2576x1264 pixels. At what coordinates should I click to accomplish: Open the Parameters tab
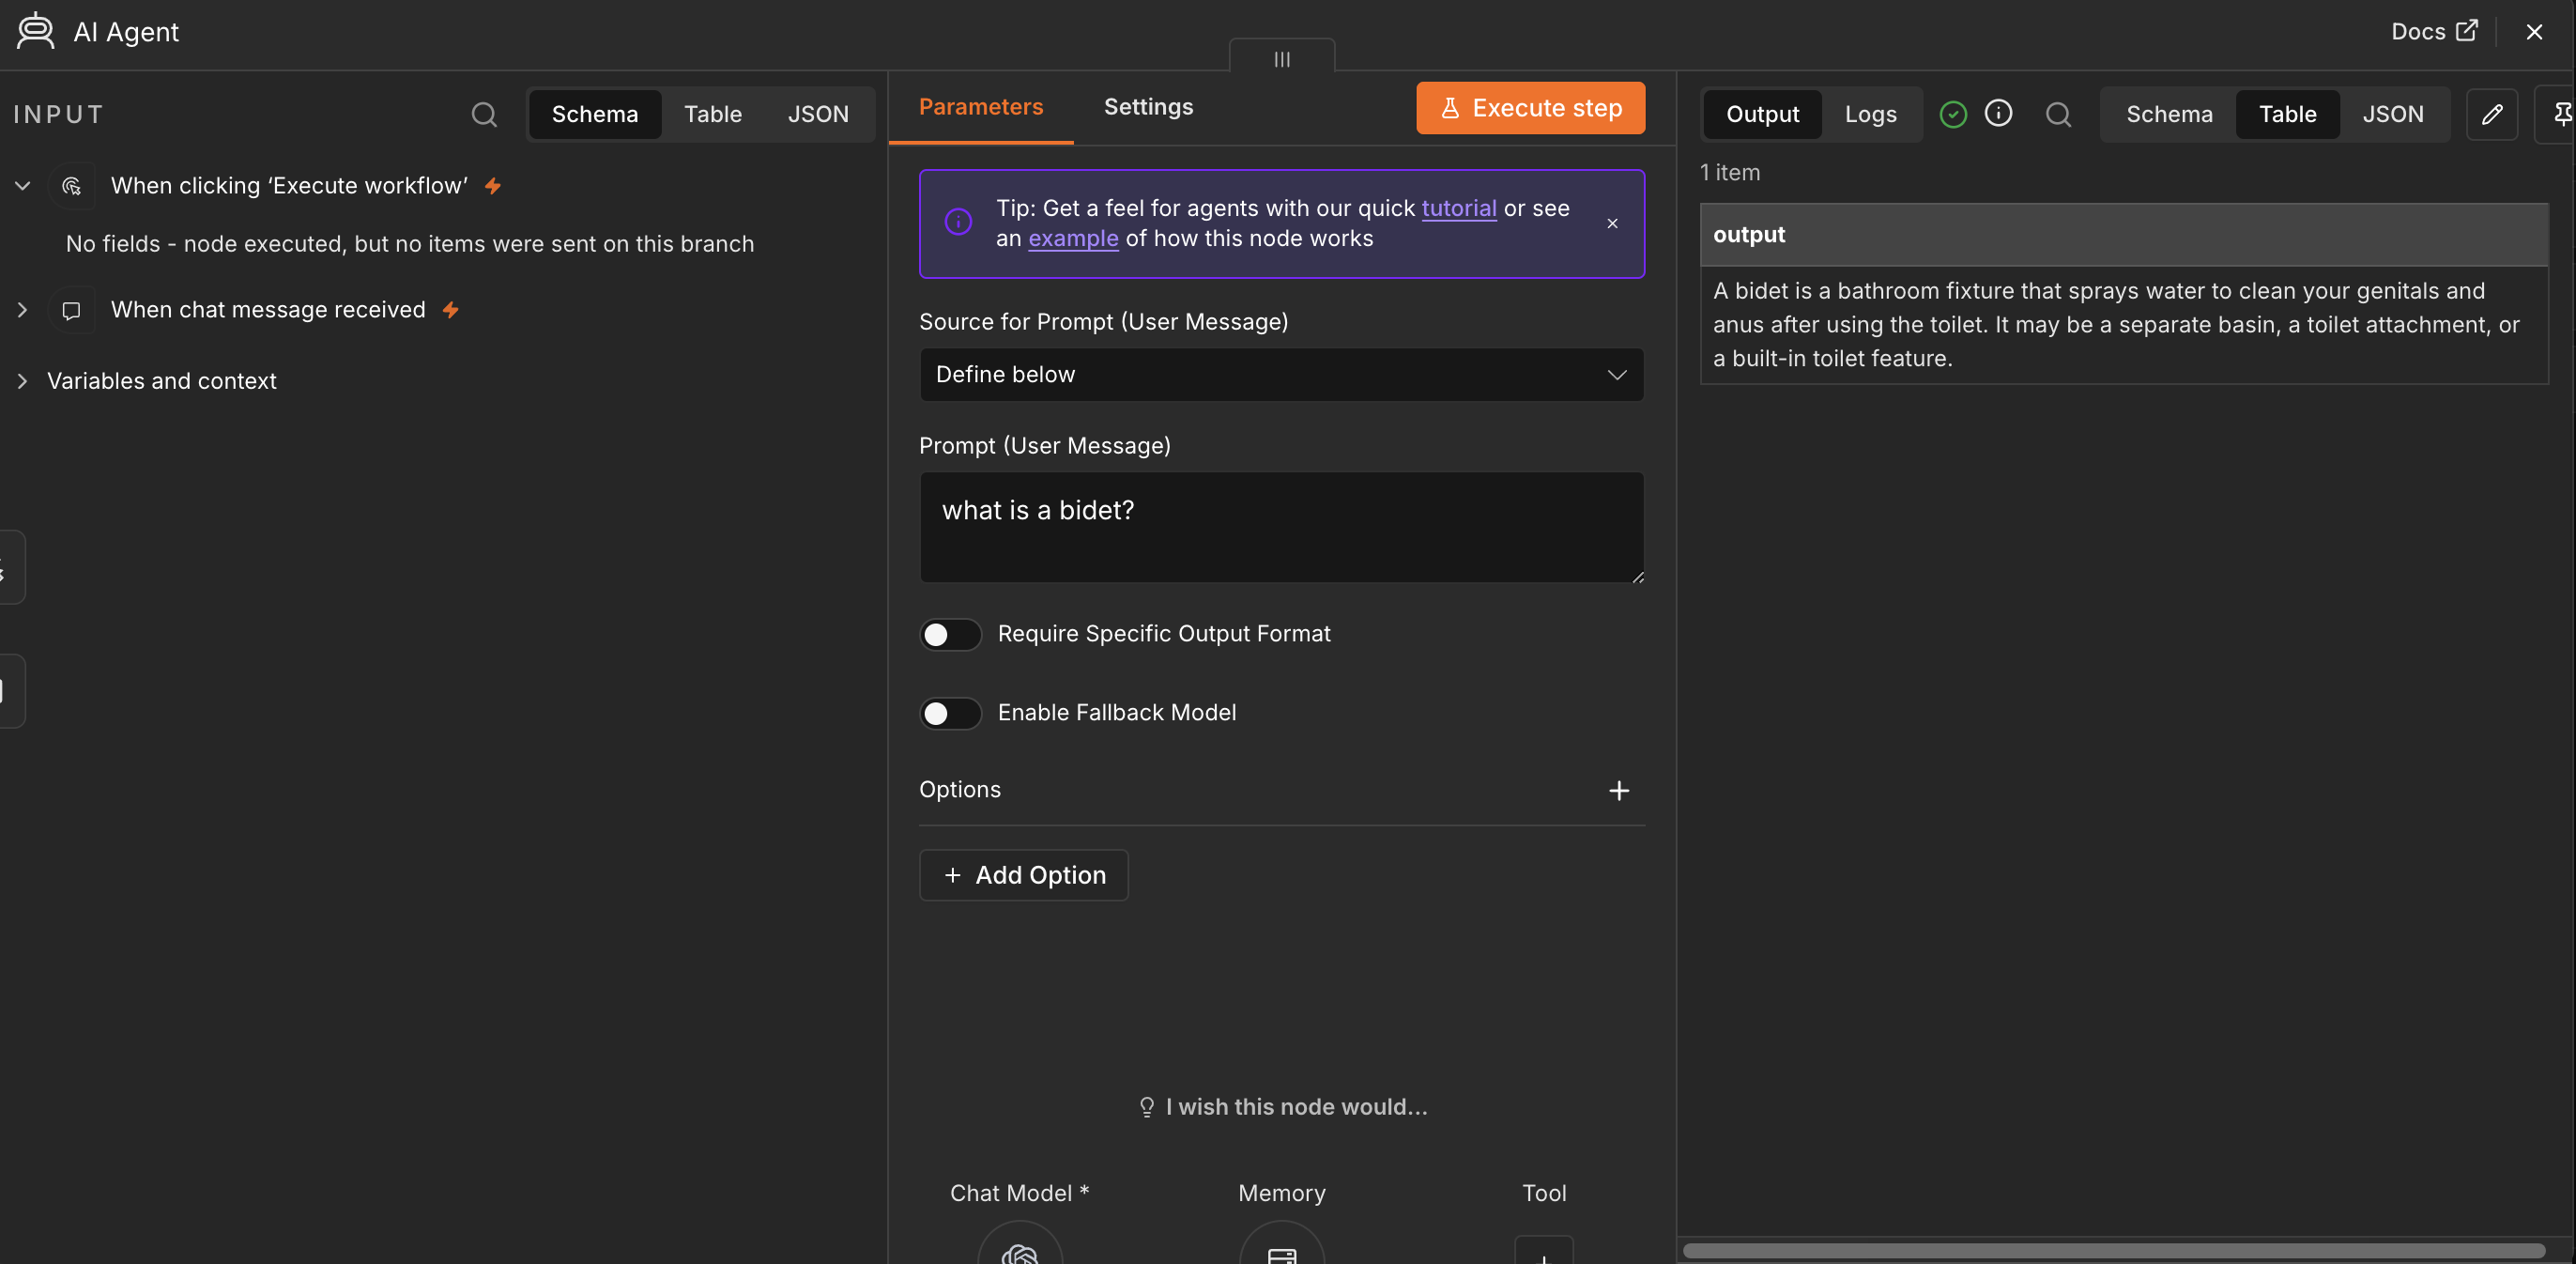(x=980, y=107)
